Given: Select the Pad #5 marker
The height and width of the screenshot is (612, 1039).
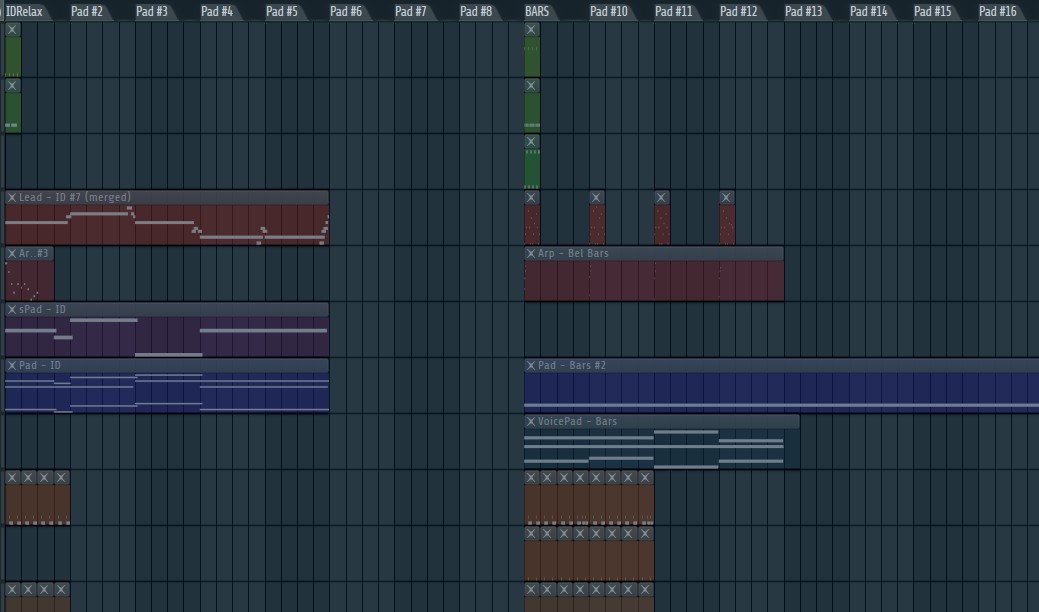Looking at the screenshot, I should [x=282, y=11].
